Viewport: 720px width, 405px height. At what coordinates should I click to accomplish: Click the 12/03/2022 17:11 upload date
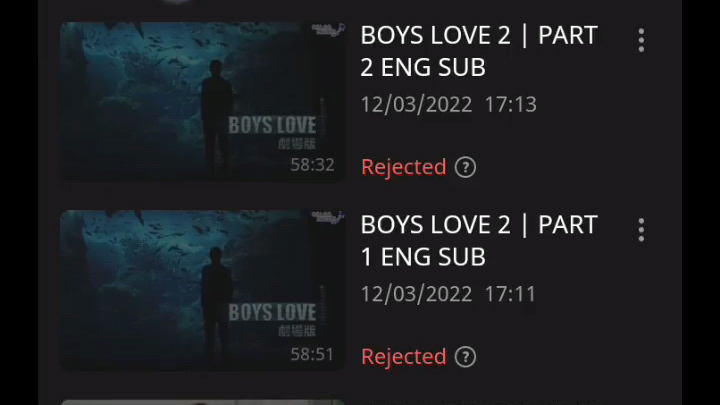[x=448, y=294]
